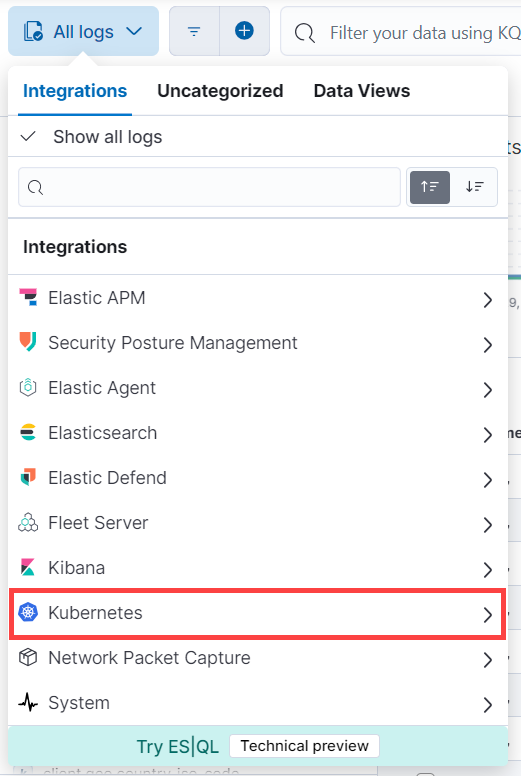Click the Elastic APM logo icon
The width and height of the screenshot is (521, 776).
click(28, 297)
